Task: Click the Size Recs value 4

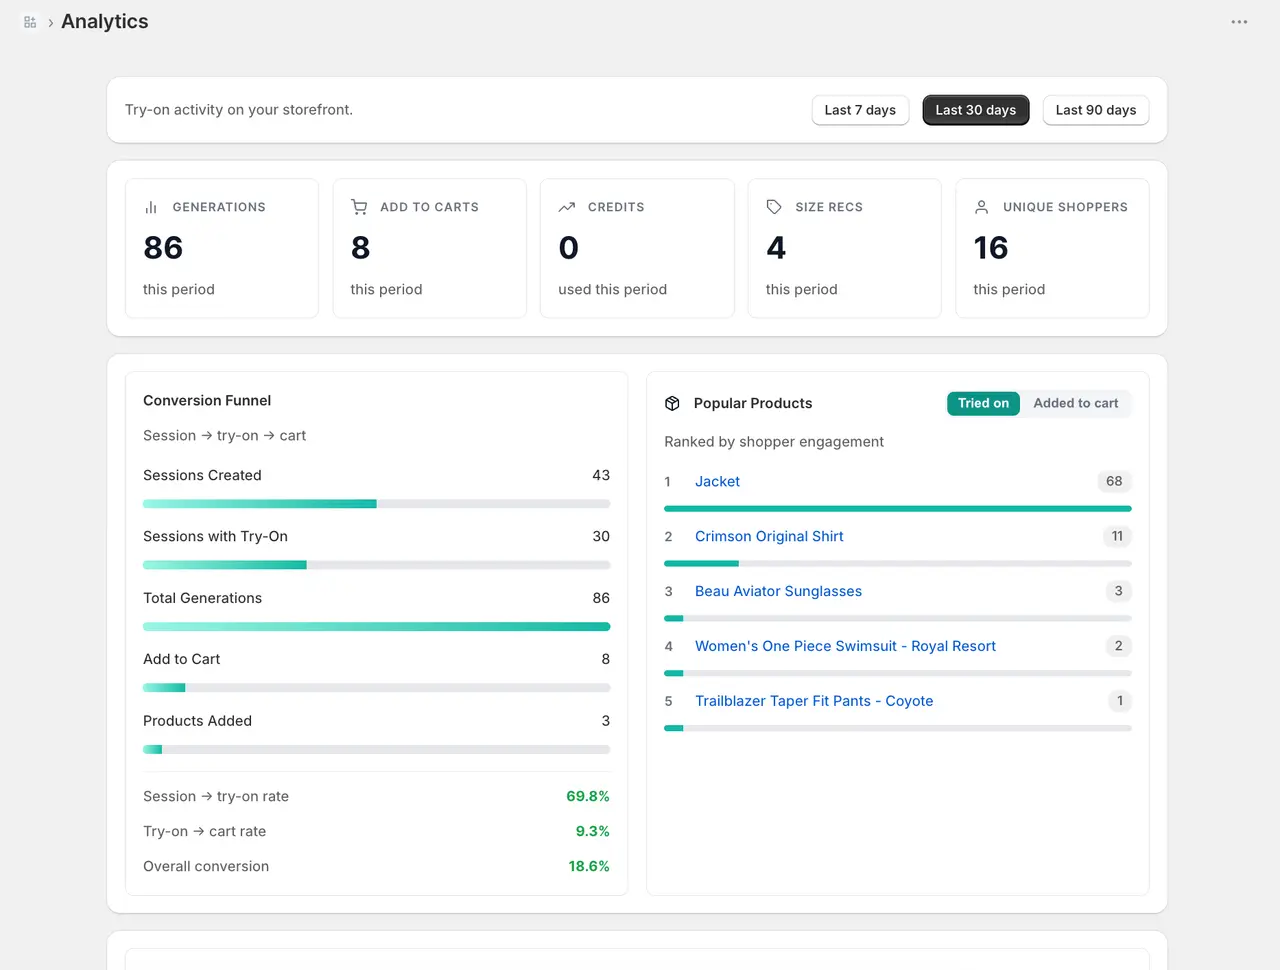Action: click(x=776, y=247)
